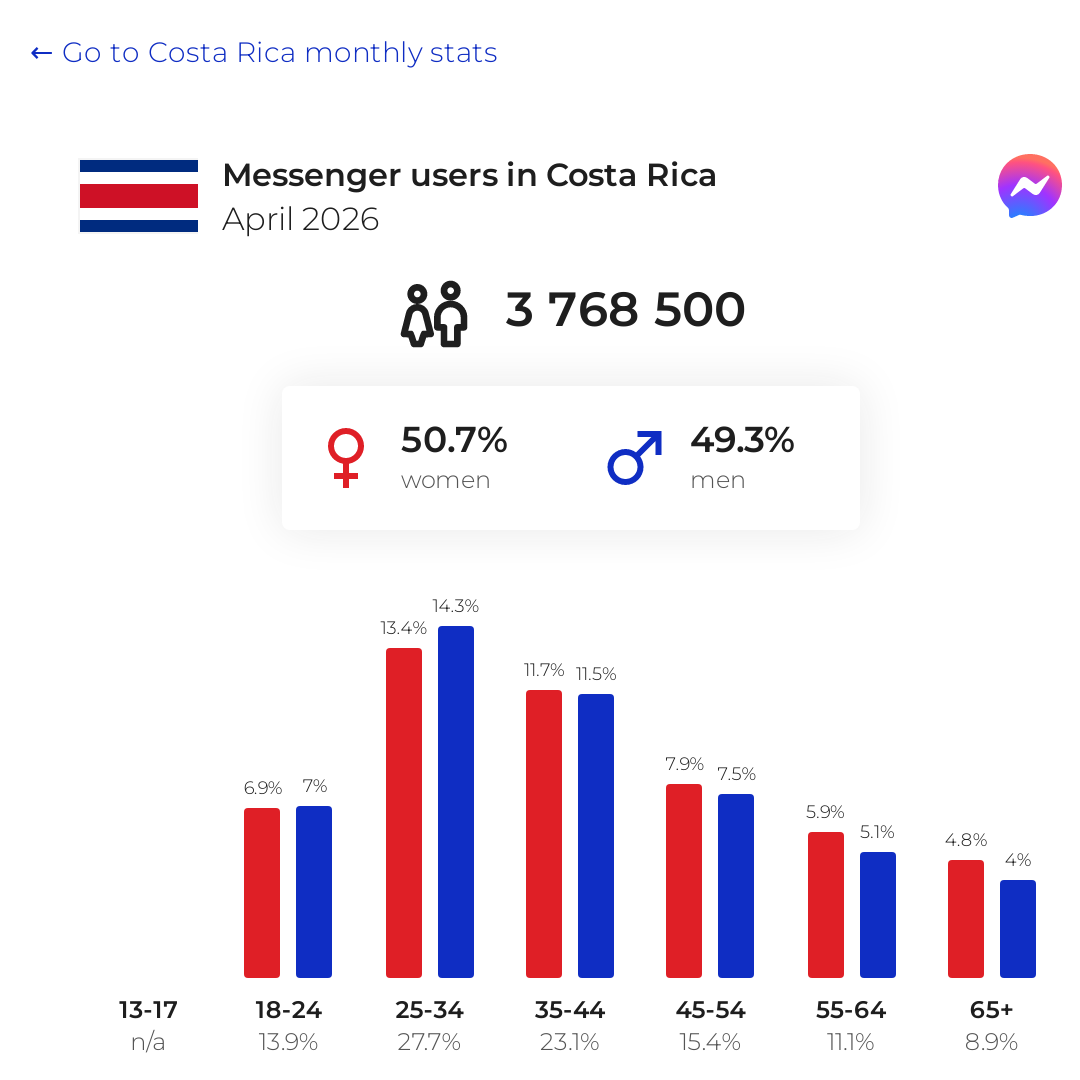Click the blue 14.3% bar for ages 25-34
This screenshot has width=1080, height=1080.
[456, 802]
